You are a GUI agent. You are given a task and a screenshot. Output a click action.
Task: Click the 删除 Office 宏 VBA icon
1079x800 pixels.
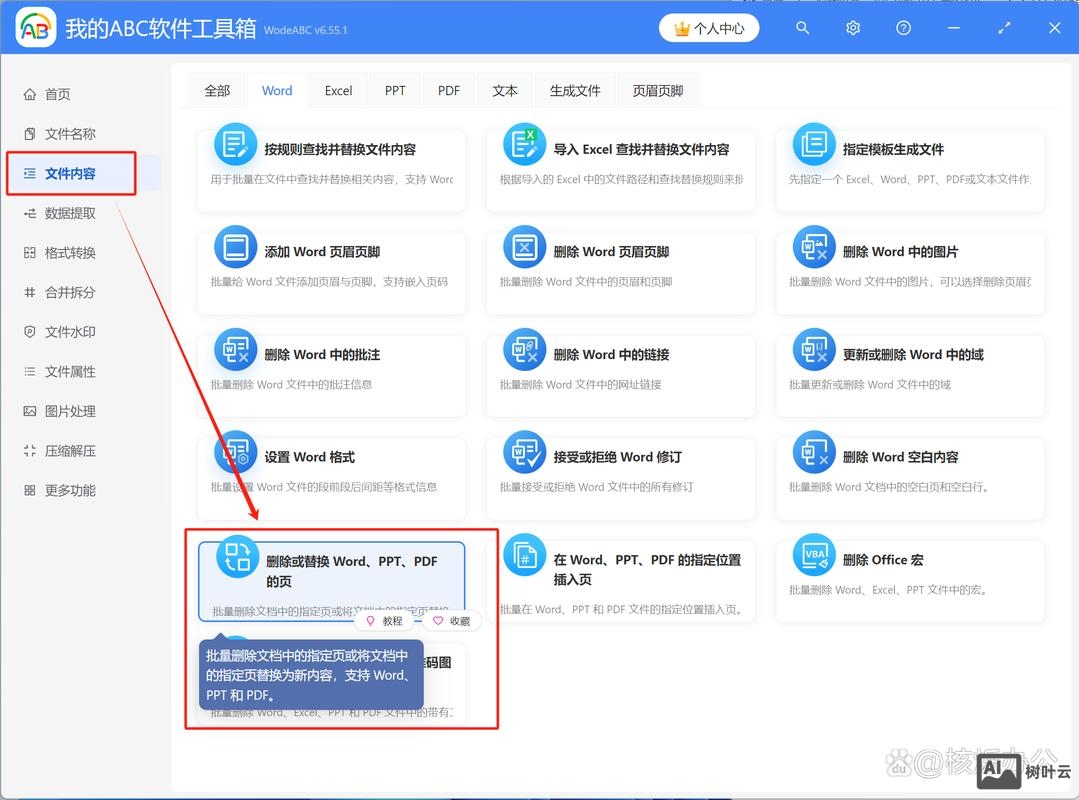pos(813,555)
